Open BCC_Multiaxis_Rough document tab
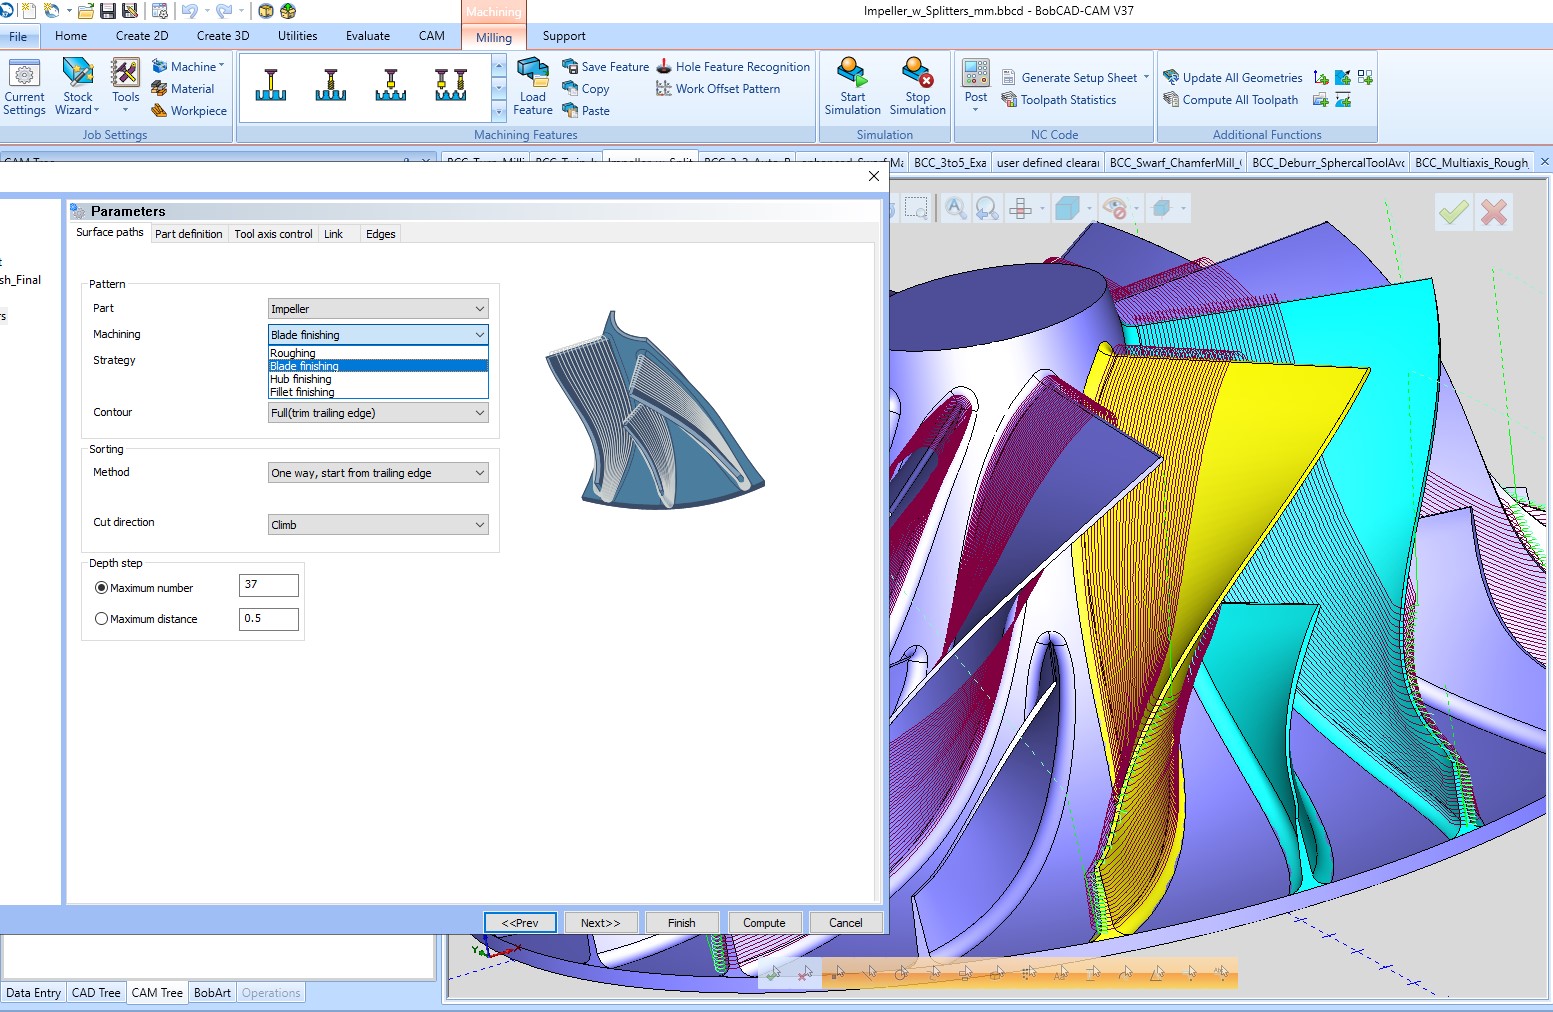The height and width of the screenshot is (1012, 1553). (x=1471, y=162)
